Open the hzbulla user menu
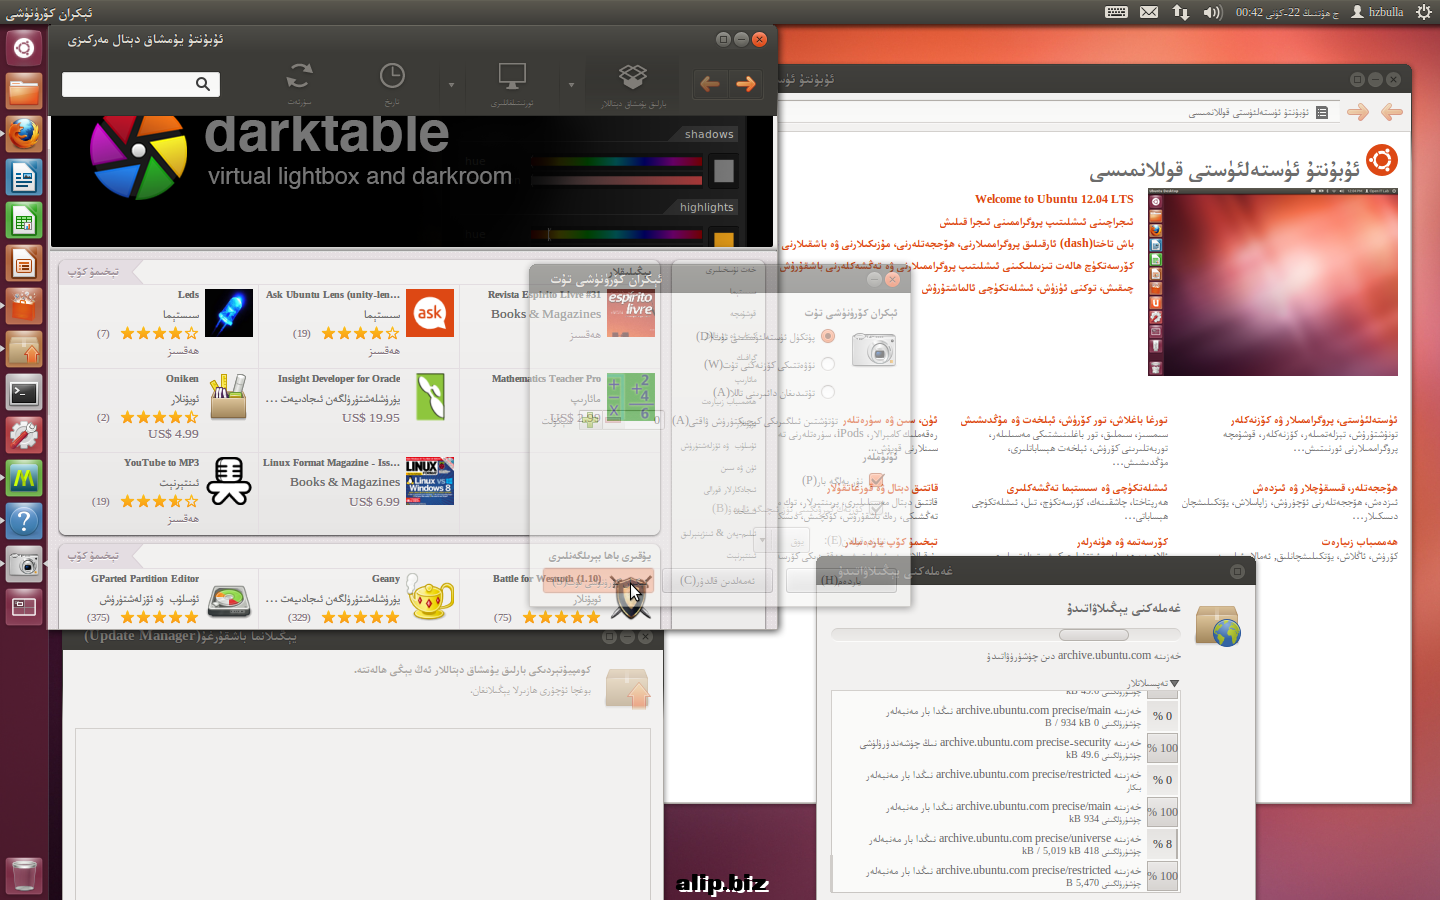 pyautogui.click(x=1377, y=12)
